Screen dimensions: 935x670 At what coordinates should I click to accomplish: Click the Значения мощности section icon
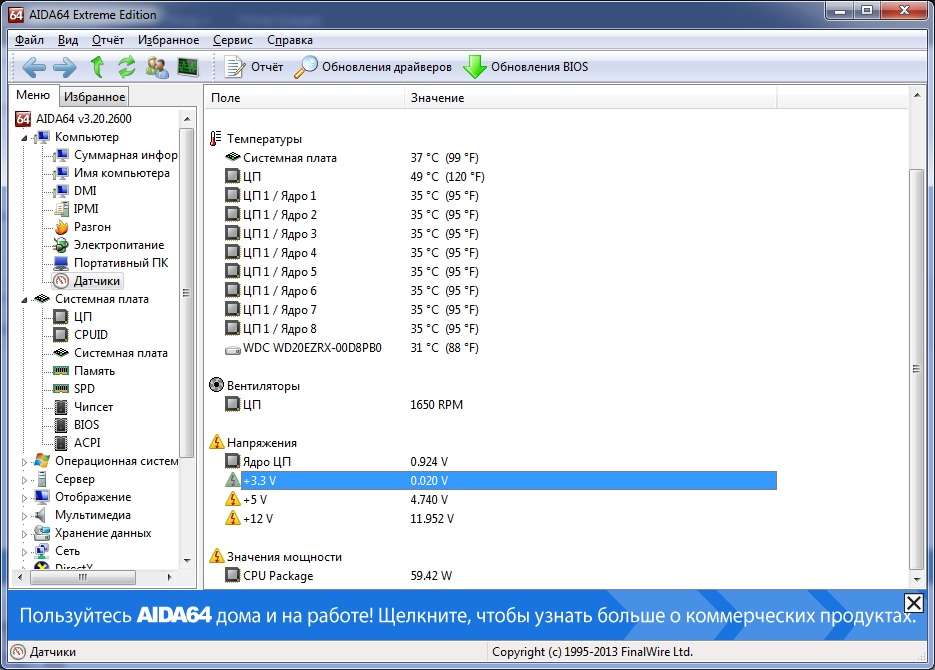point(216,556)
